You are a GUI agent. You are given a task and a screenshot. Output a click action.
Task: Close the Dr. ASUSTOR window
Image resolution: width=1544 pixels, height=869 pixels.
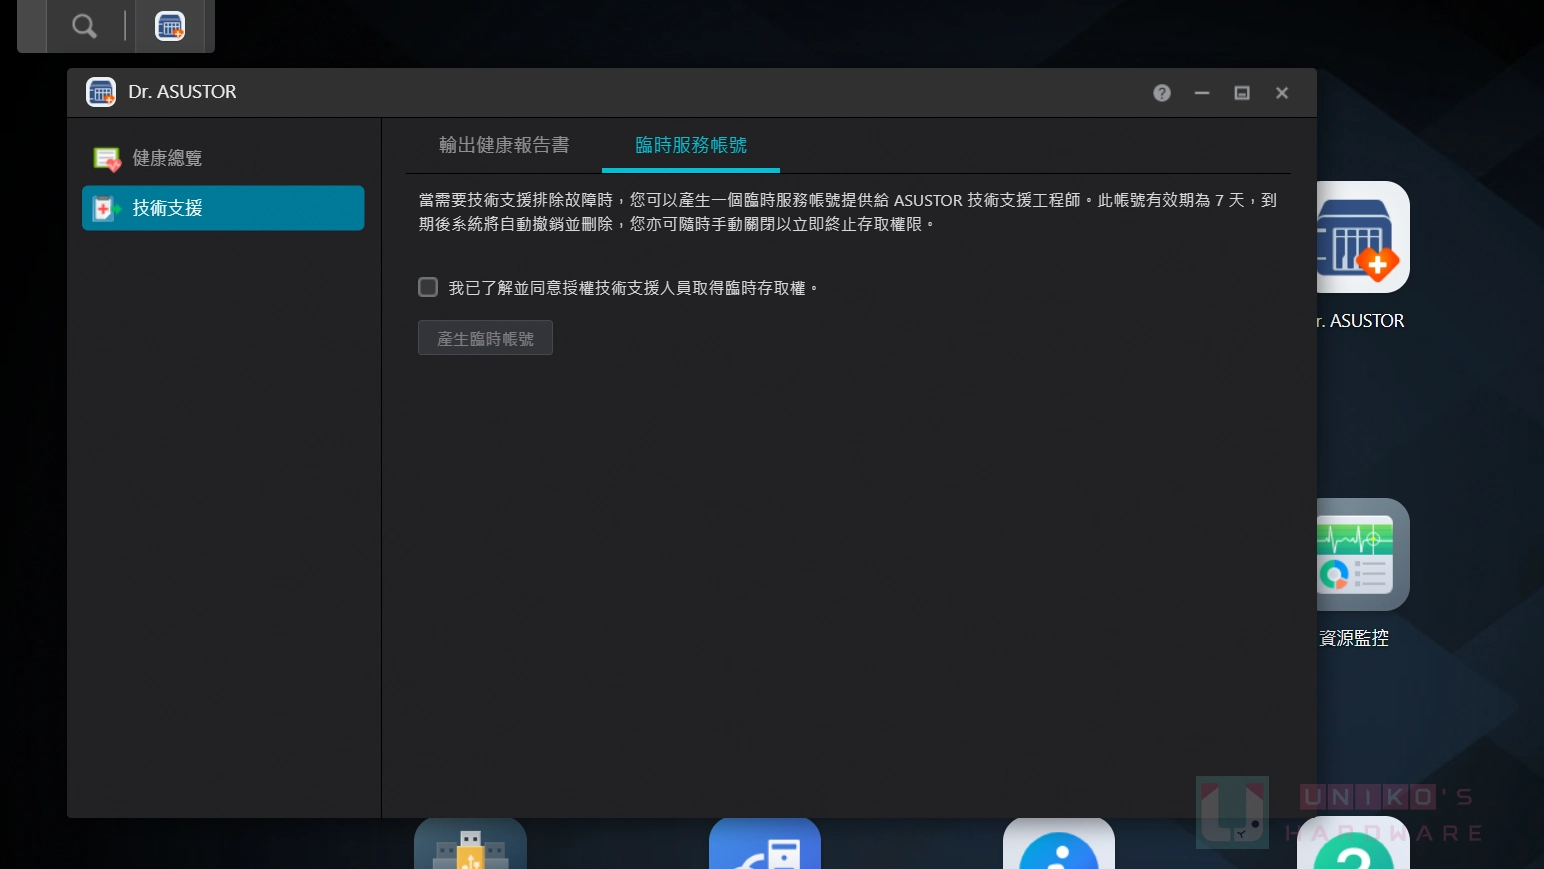1282,93
